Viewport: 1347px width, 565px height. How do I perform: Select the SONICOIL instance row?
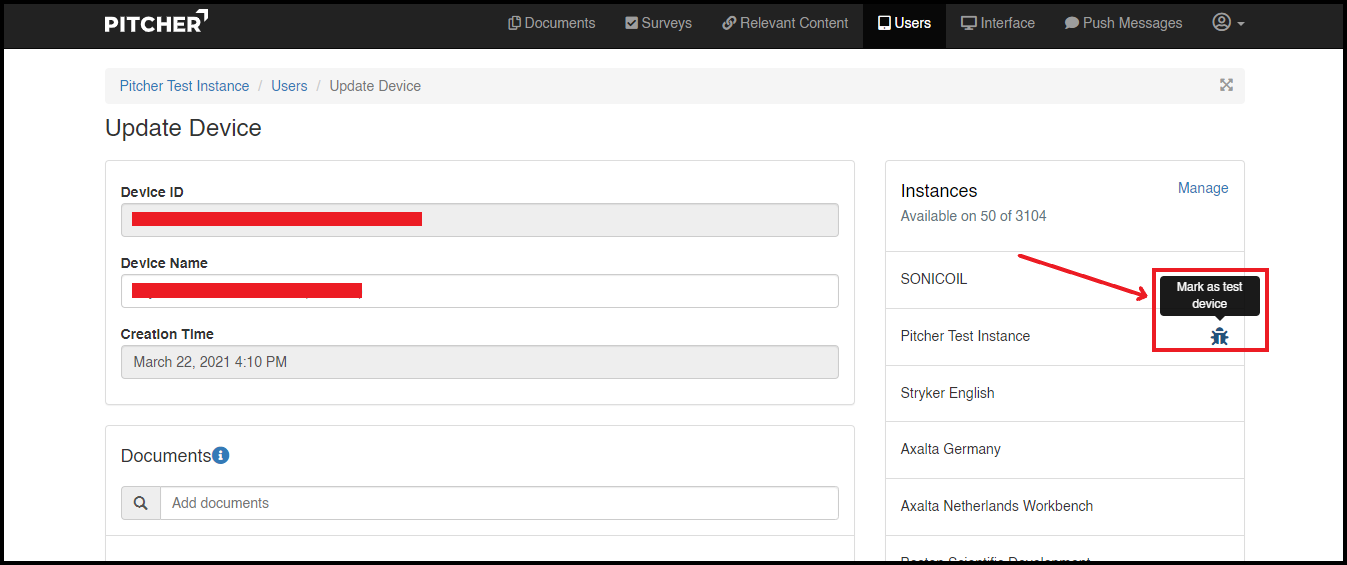pyautogui.click(x=934, y=279)
